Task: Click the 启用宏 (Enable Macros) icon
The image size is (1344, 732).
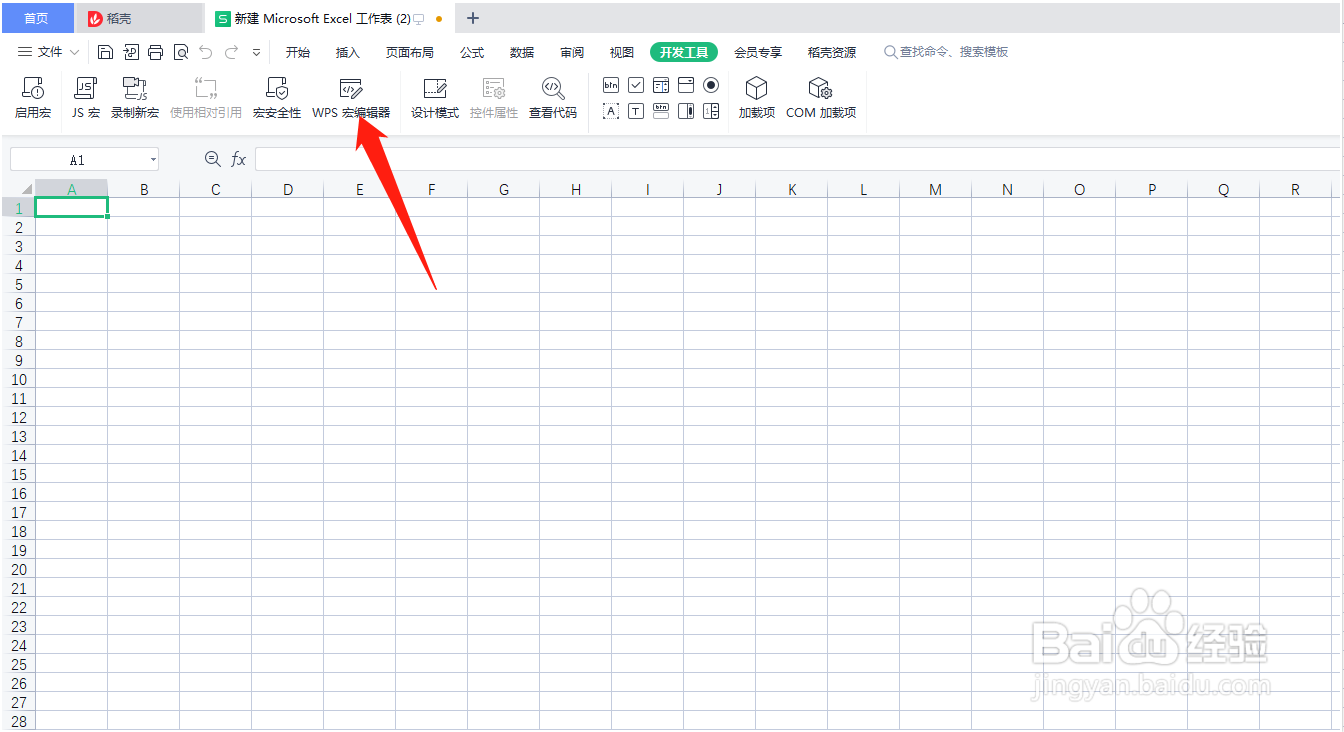Action: [x=33, y=88]
